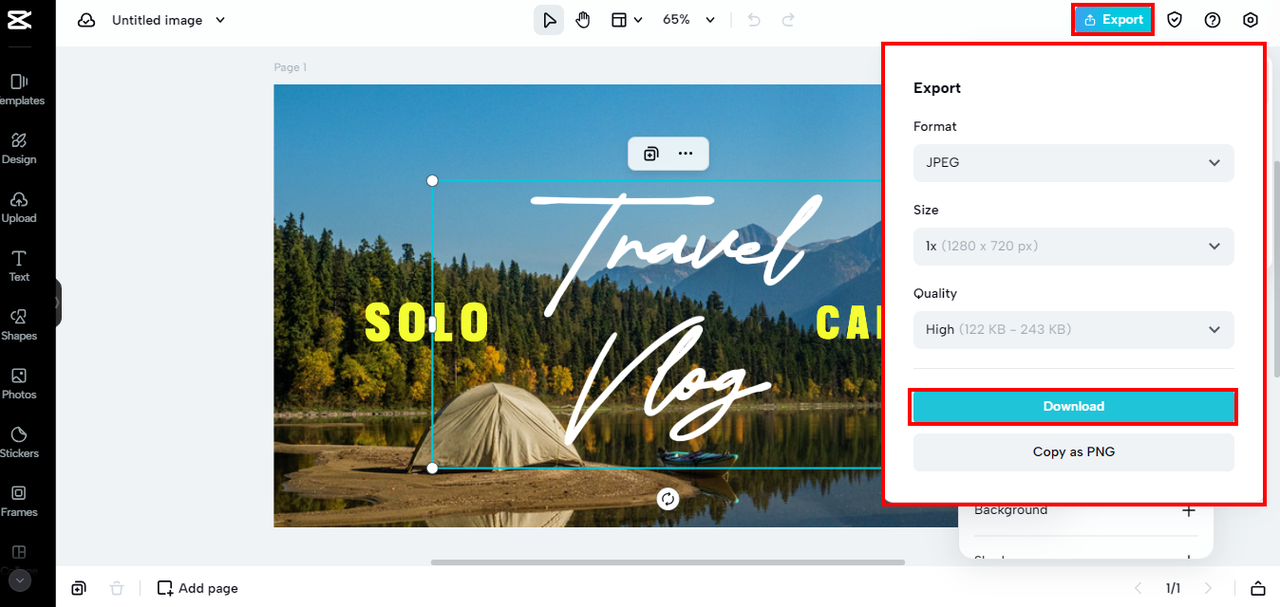Open the Photos sidebar panel
Viewport: 1280px width, 607px height.
coord(19,384)
